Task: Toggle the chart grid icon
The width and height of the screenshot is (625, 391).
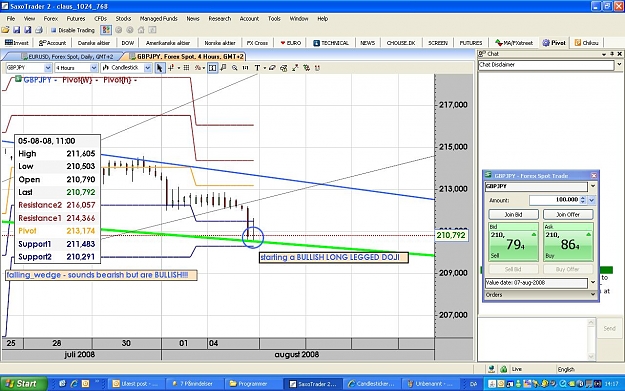Action: click(186, 68)
